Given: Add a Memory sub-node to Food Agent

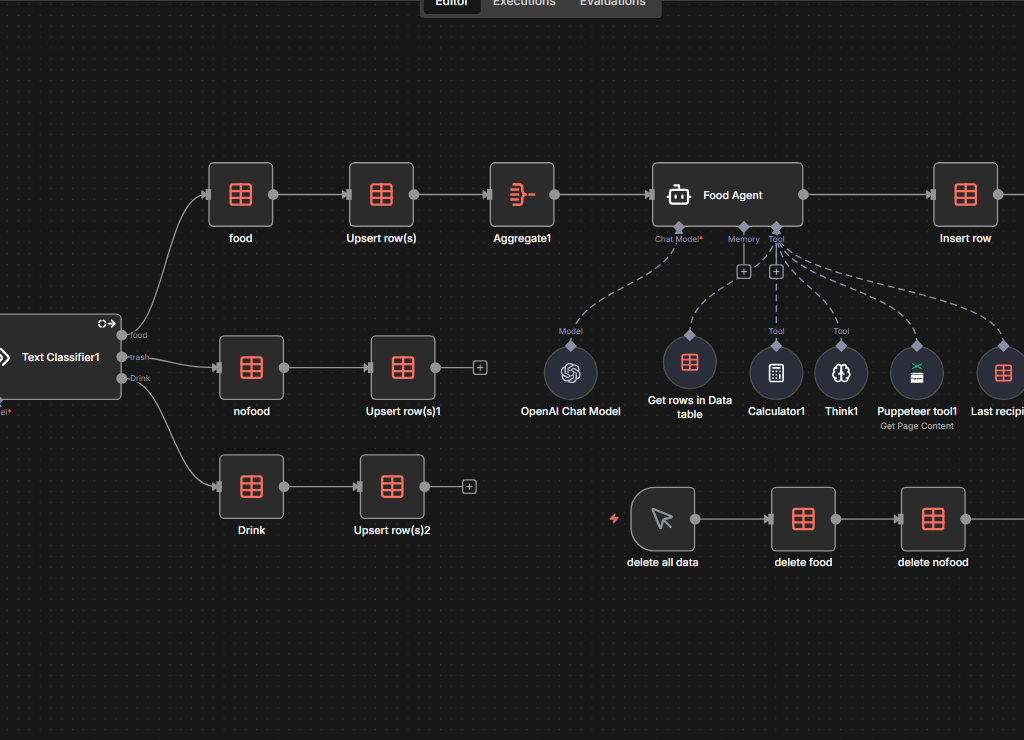Looking at the screenshot, I should click(743, 271).
